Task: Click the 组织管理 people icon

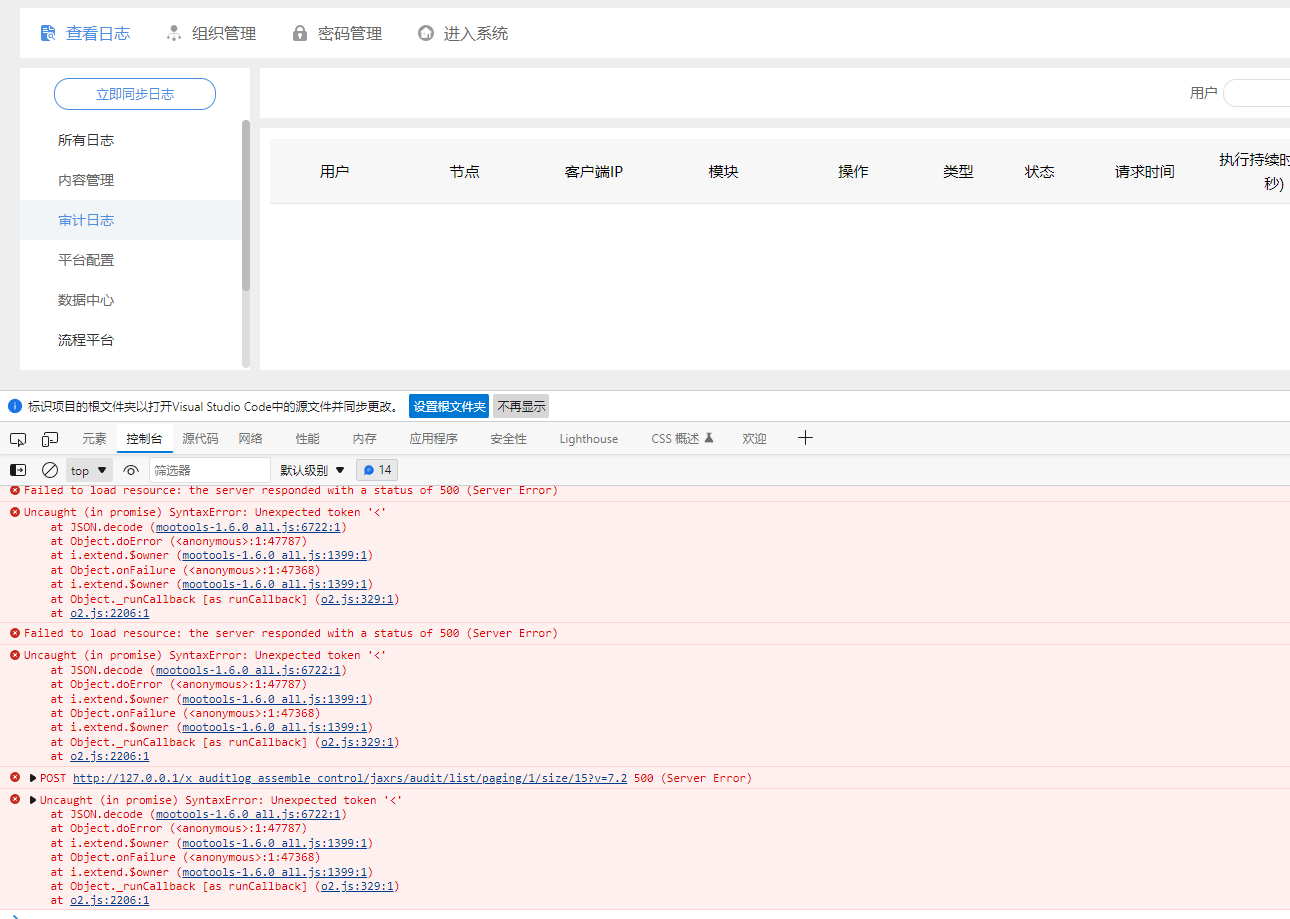Action: 172,32
